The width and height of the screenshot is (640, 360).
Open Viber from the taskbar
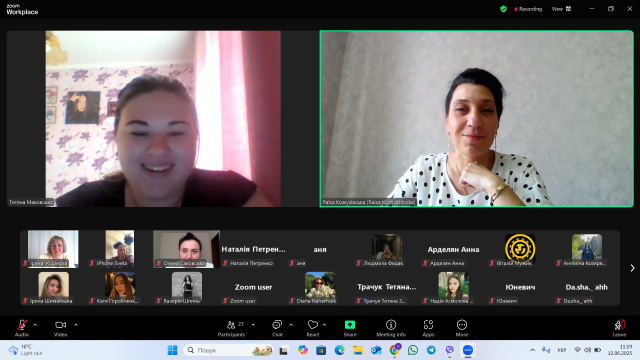[x=449, y=350]
